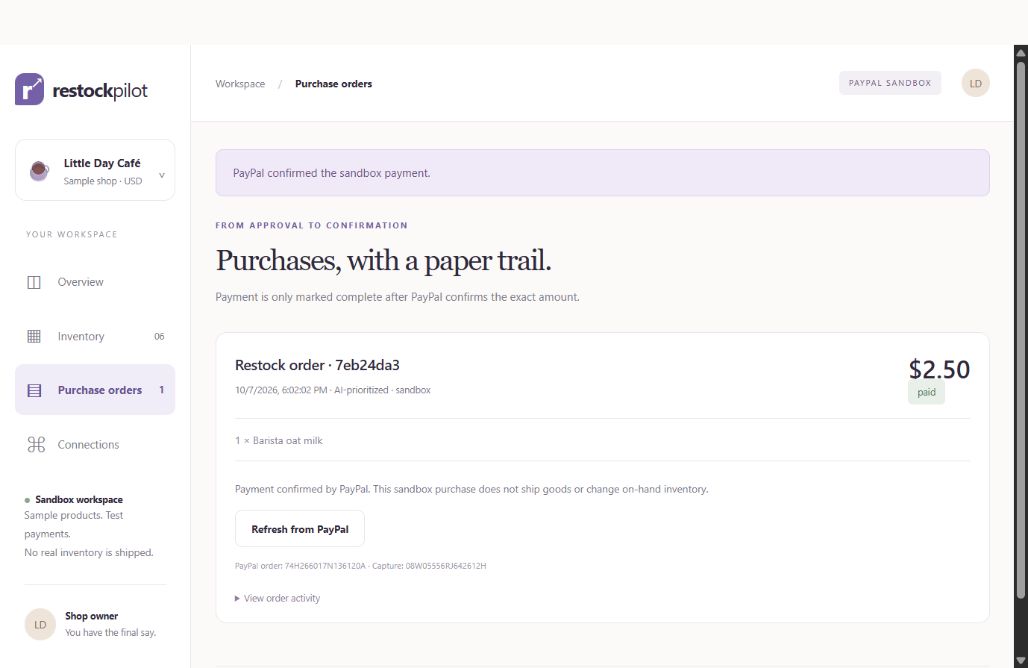Image resolution: width=1028 pixels, height=668 pixels.
Task: Click 'Restock order · 7eb24da3' title
Action: click(317, 365)
